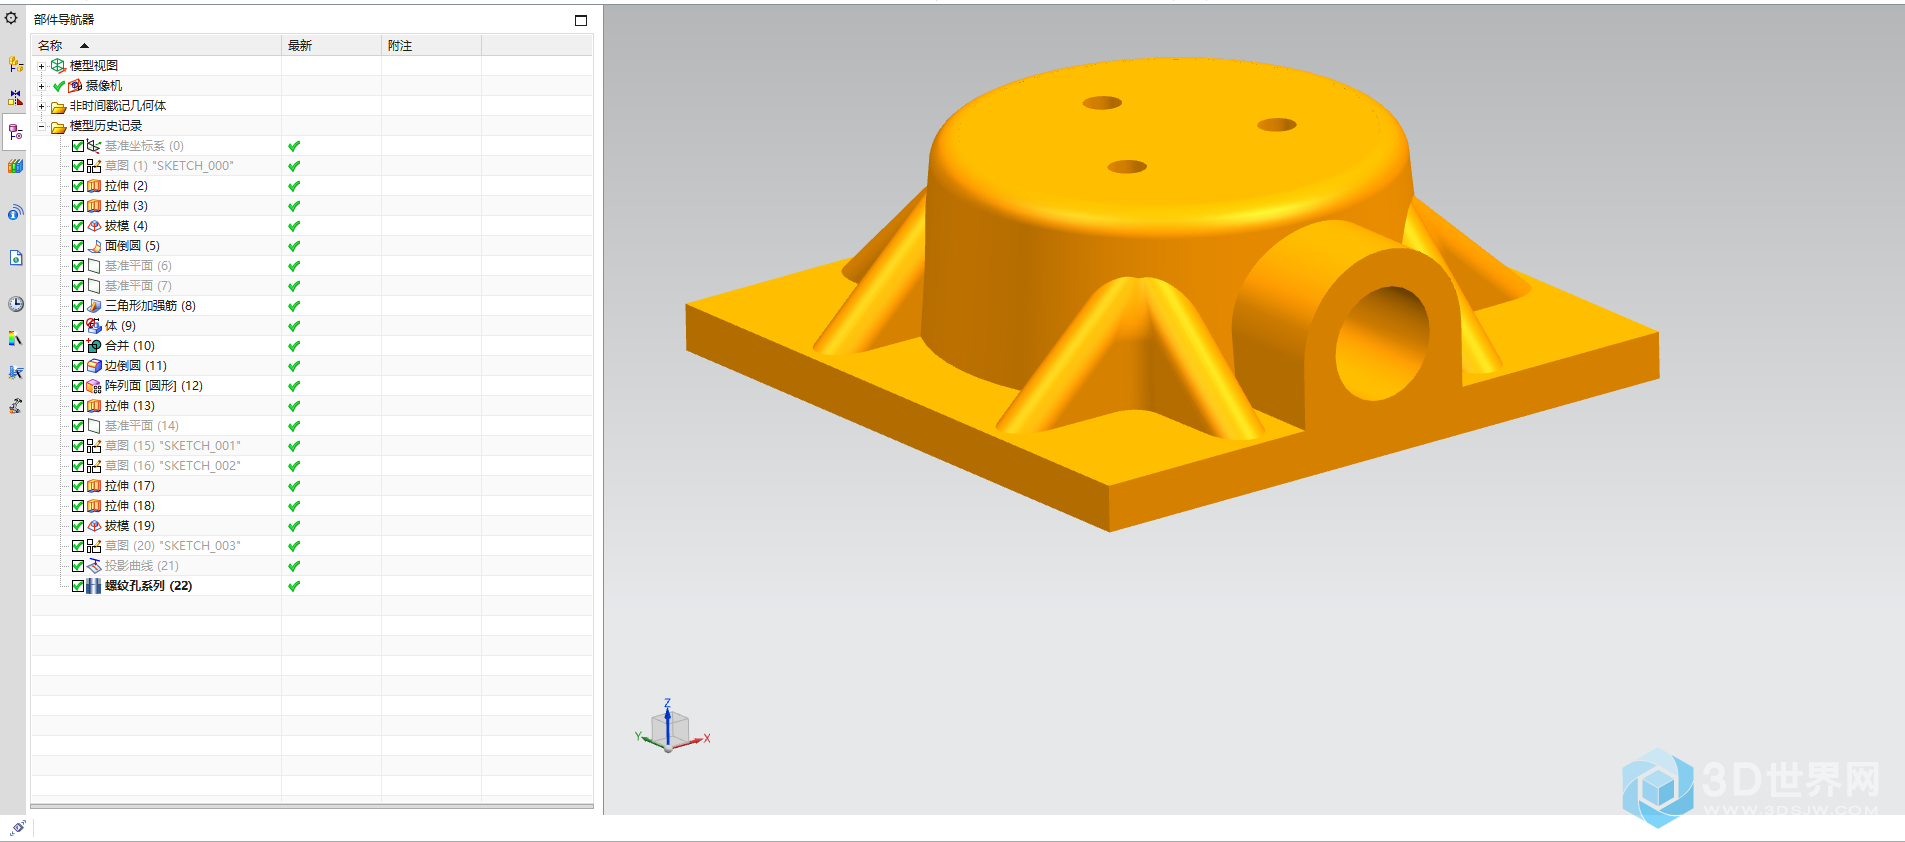Expand the 摄像机 tree node
This screenshot has width=1905, height=842.
(x=41, y=86)
